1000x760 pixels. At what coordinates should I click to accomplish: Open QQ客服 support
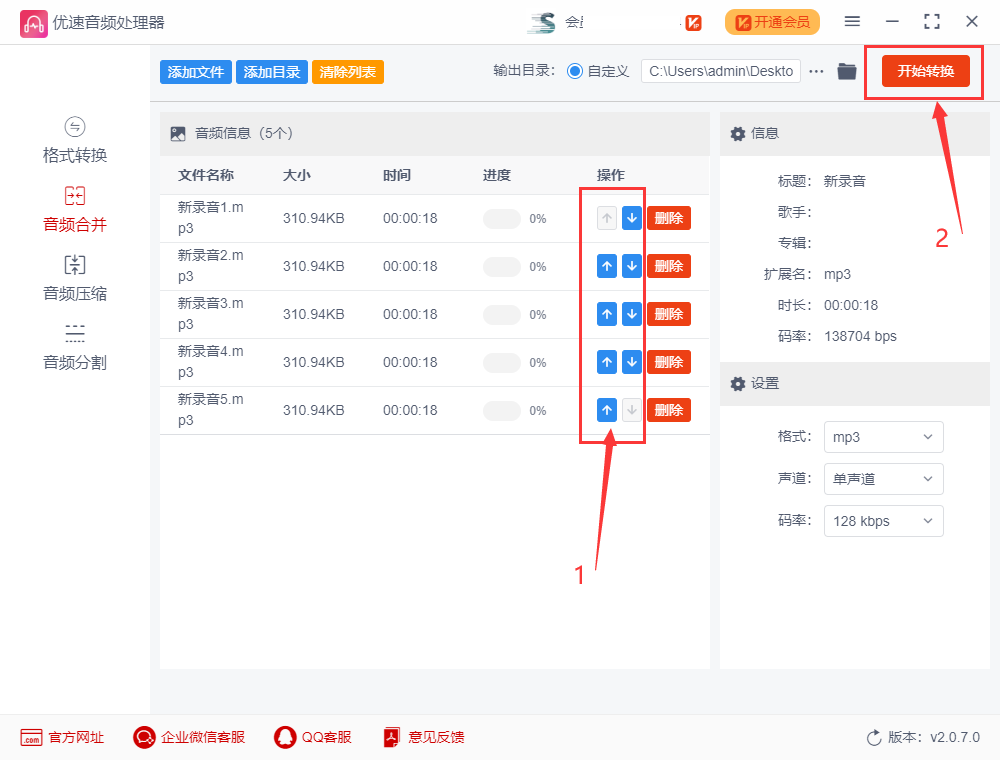312,737
